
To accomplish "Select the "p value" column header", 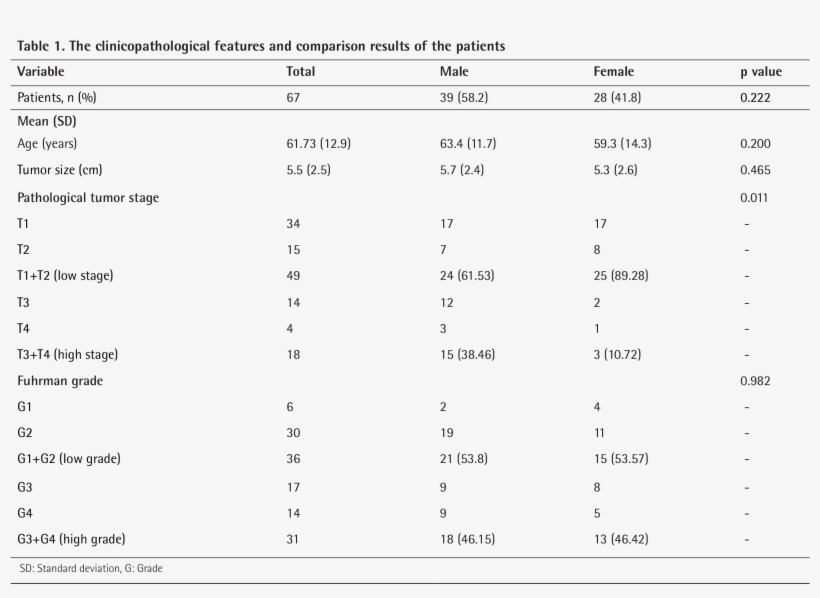I will [x=760, y=72].
